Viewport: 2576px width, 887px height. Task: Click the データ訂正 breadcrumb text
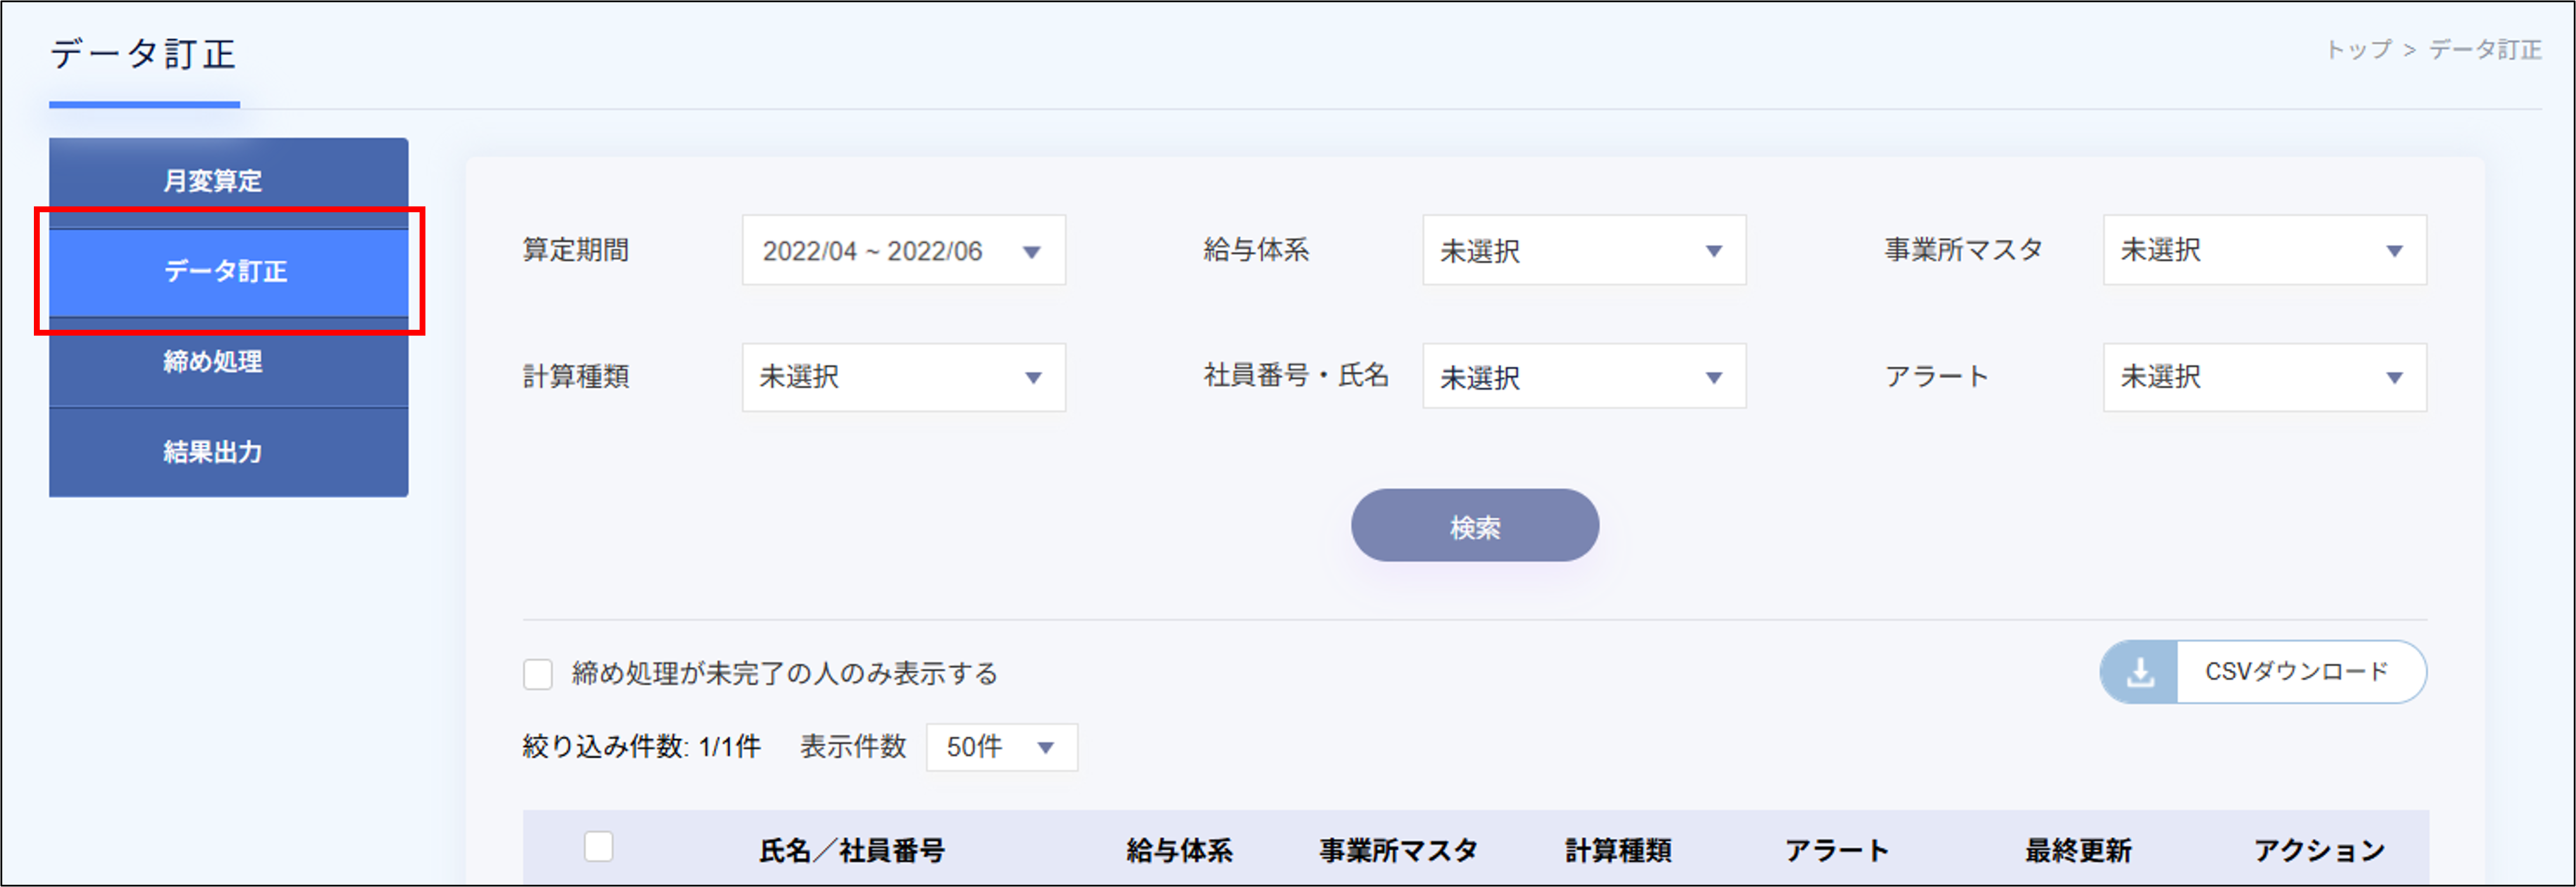[2485, 49]
